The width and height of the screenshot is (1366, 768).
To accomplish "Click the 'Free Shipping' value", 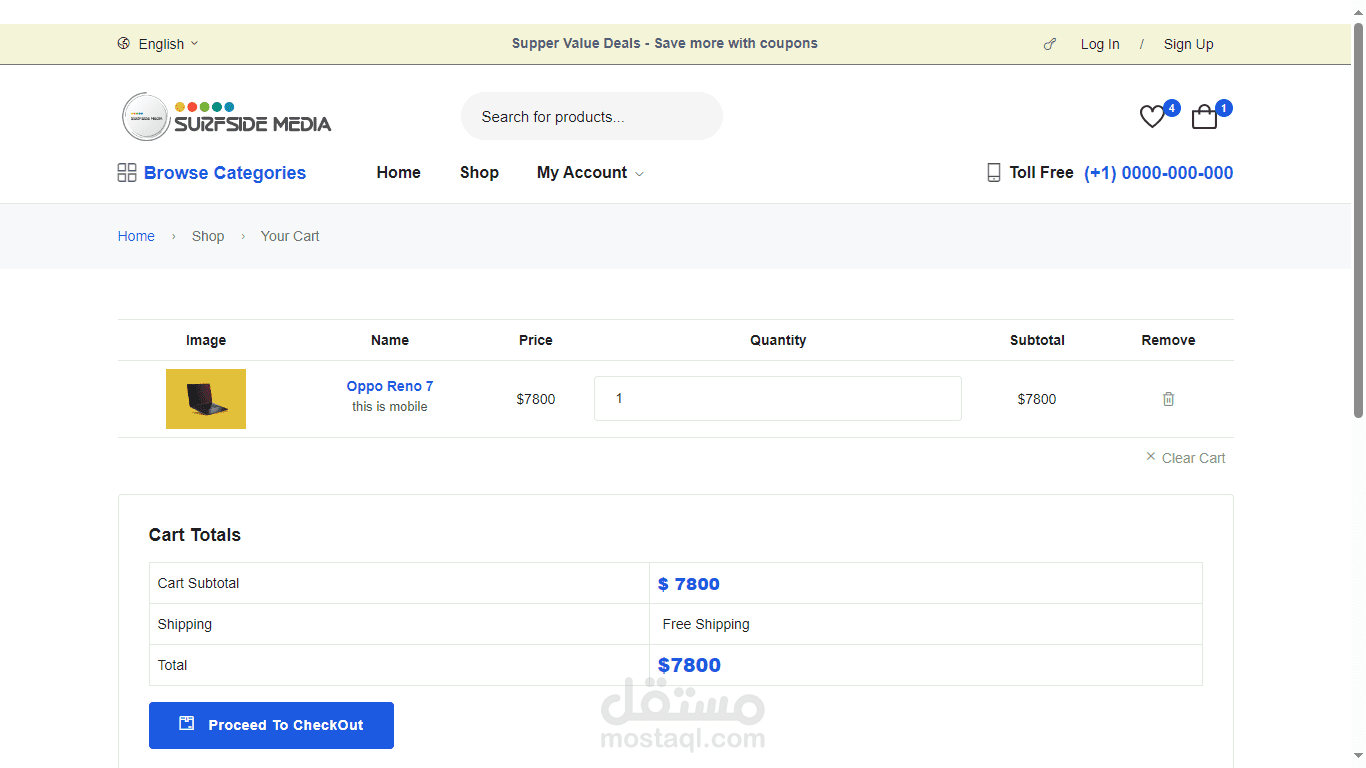I will point(706,624).
